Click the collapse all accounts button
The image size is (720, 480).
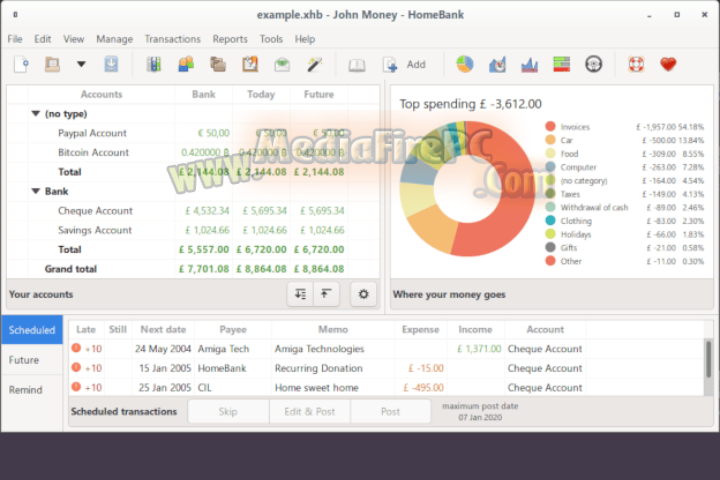[x=326, y=294]
